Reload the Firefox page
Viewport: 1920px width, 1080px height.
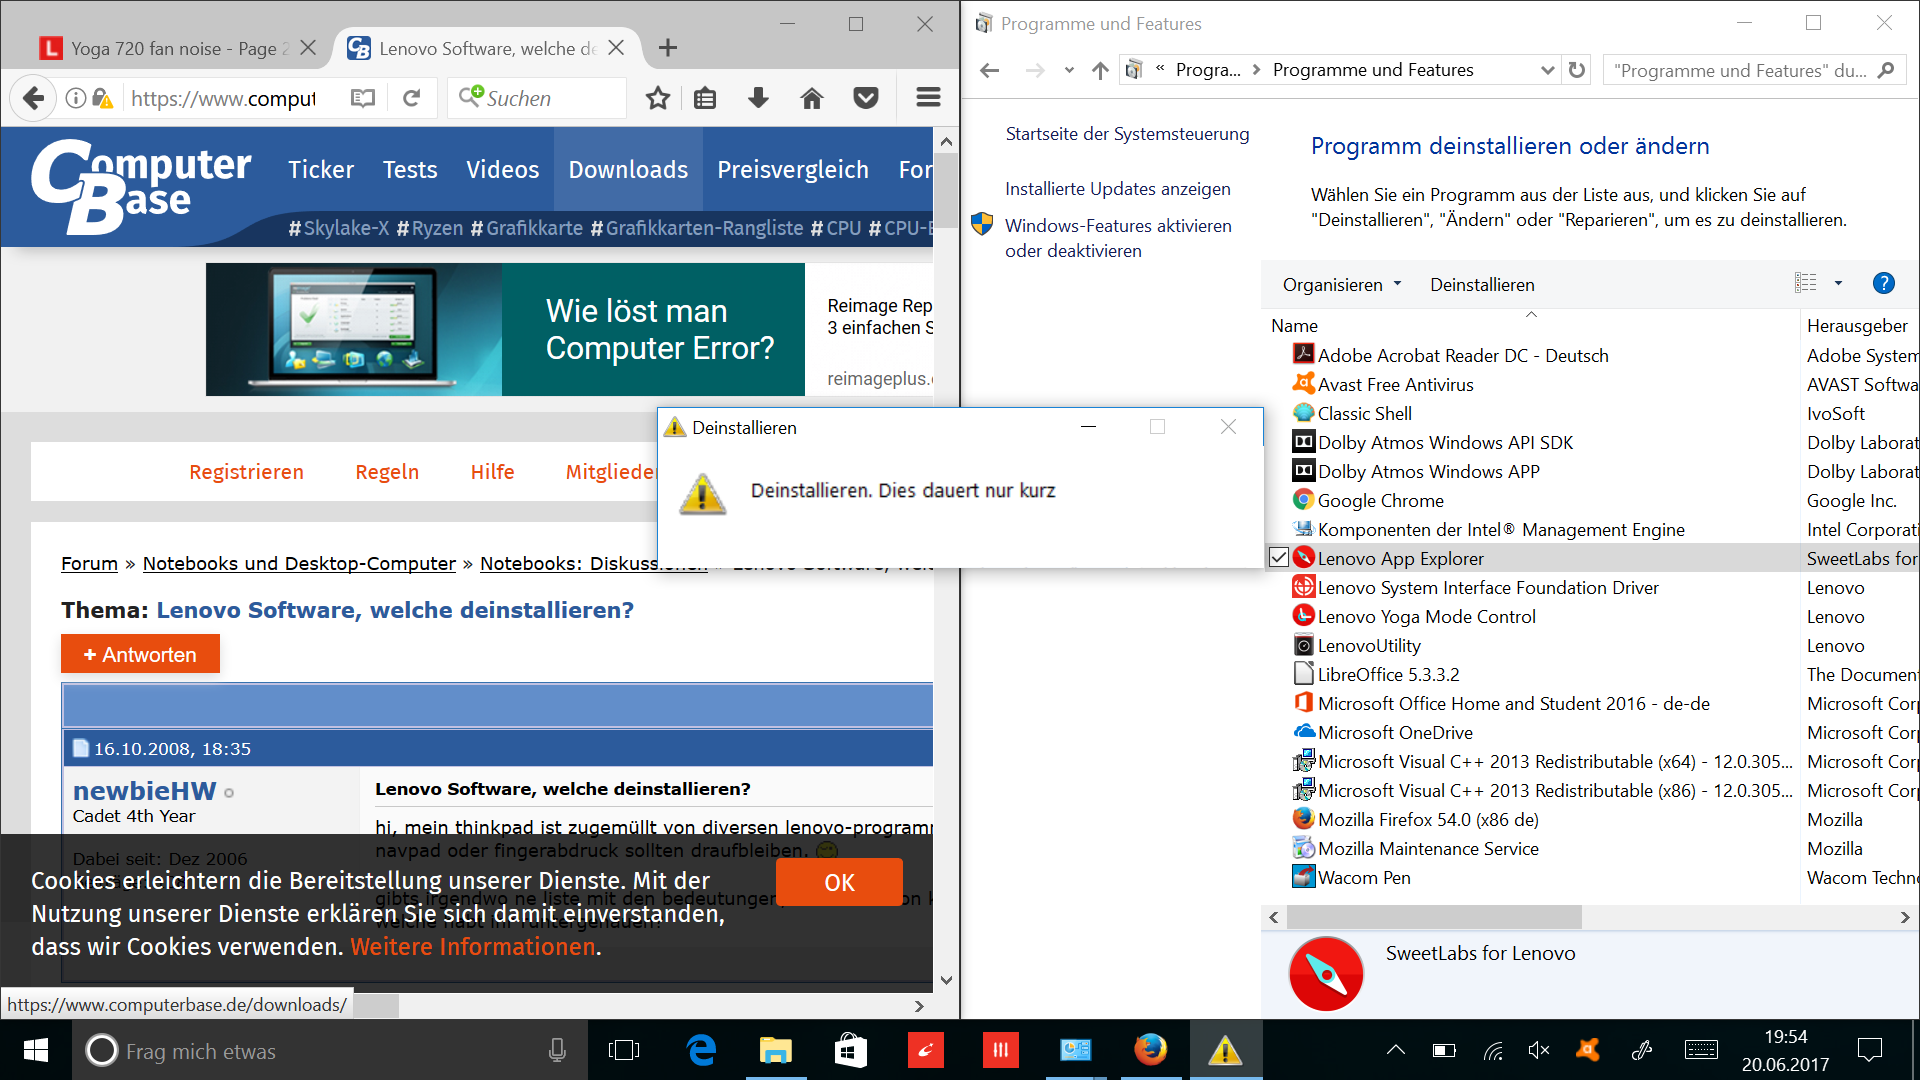tap(412, 98)
